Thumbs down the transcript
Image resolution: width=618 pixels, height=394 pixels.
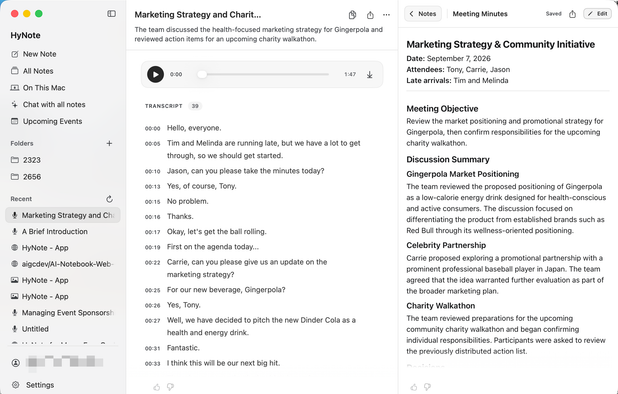pyautogui.click(x=170, y=387)
